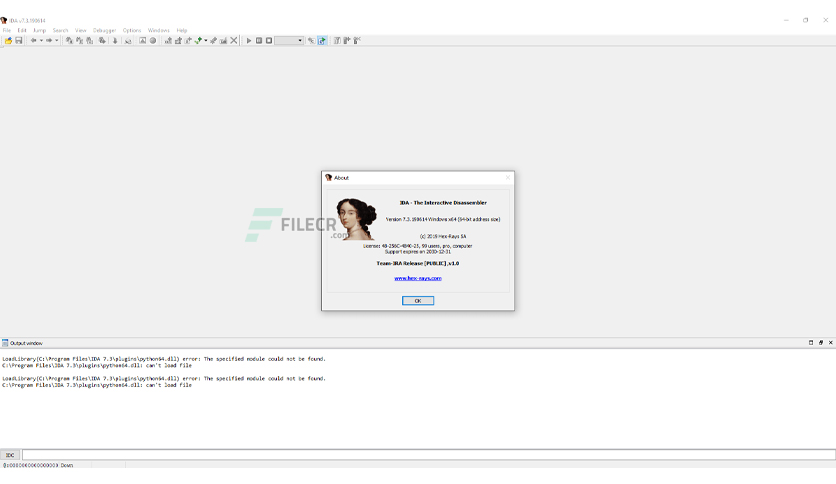Click the save floppy disk icon

click(19, 41)
